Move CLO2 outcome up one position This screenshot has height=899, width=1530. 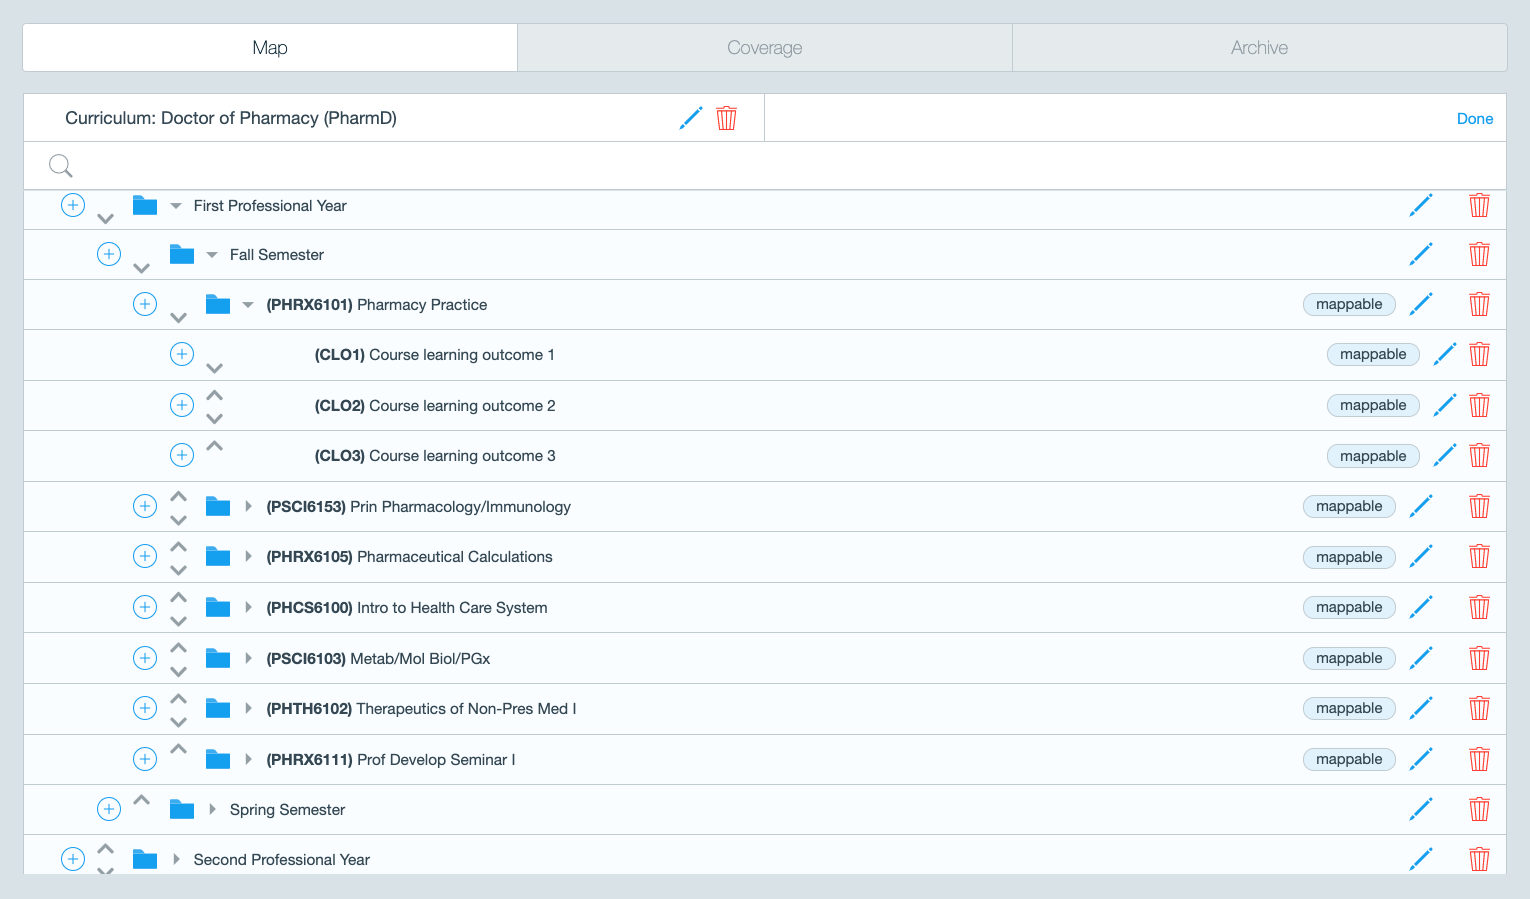(214, 395)
